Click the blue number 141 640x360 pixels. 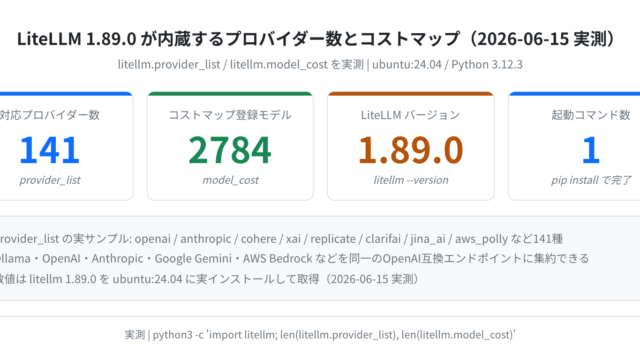50,150
